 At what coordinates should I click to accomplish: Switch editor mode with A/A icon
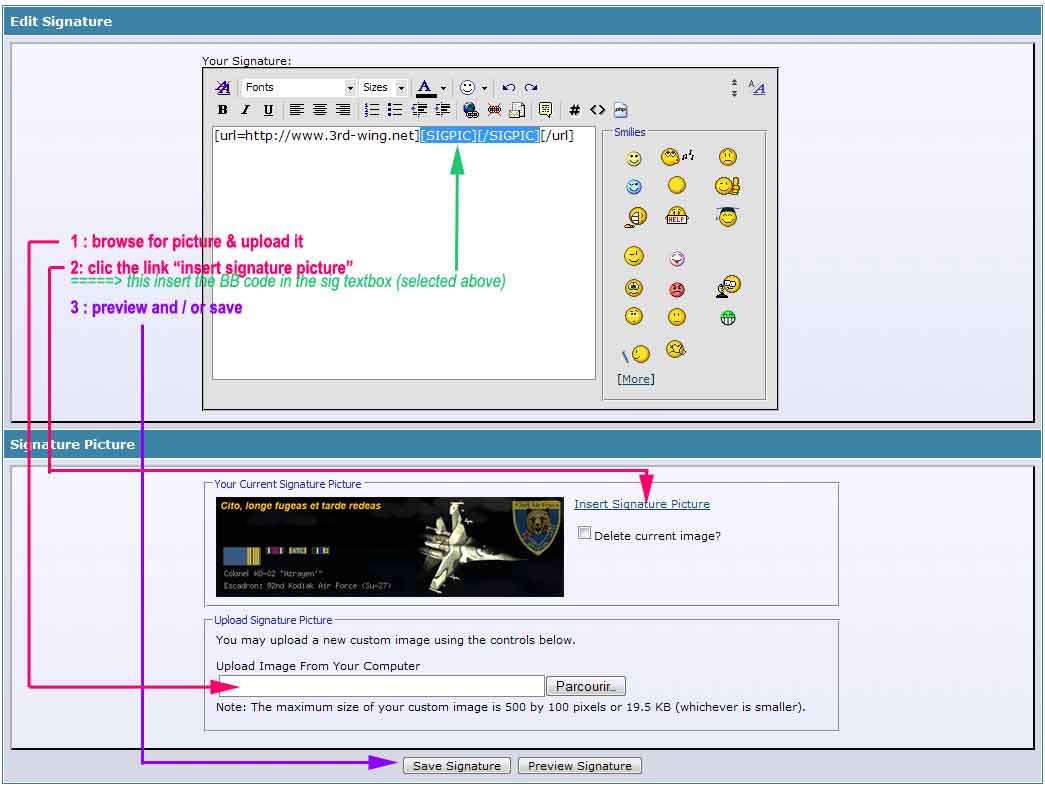click(x=756, y=87)
